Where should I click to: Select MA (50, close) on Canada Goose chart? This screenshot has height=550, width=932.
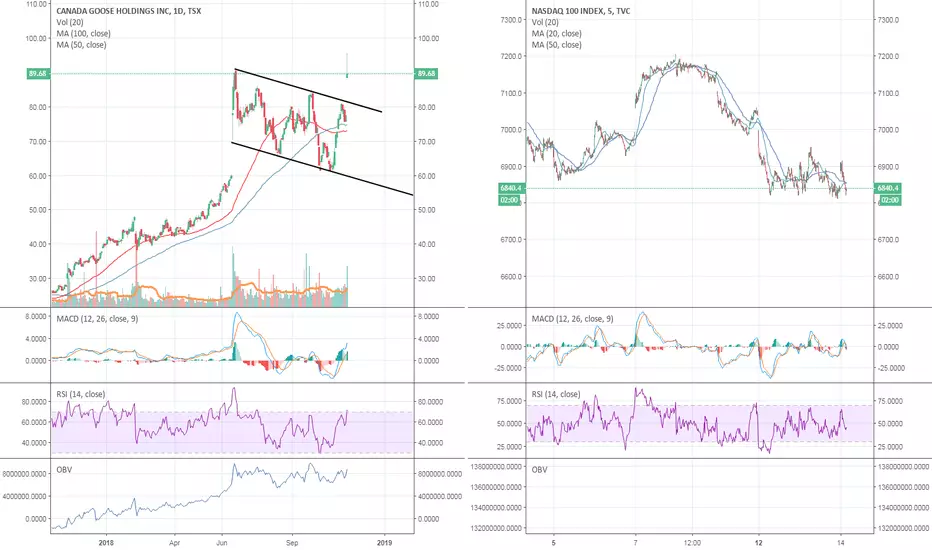(x=81, y=45)
